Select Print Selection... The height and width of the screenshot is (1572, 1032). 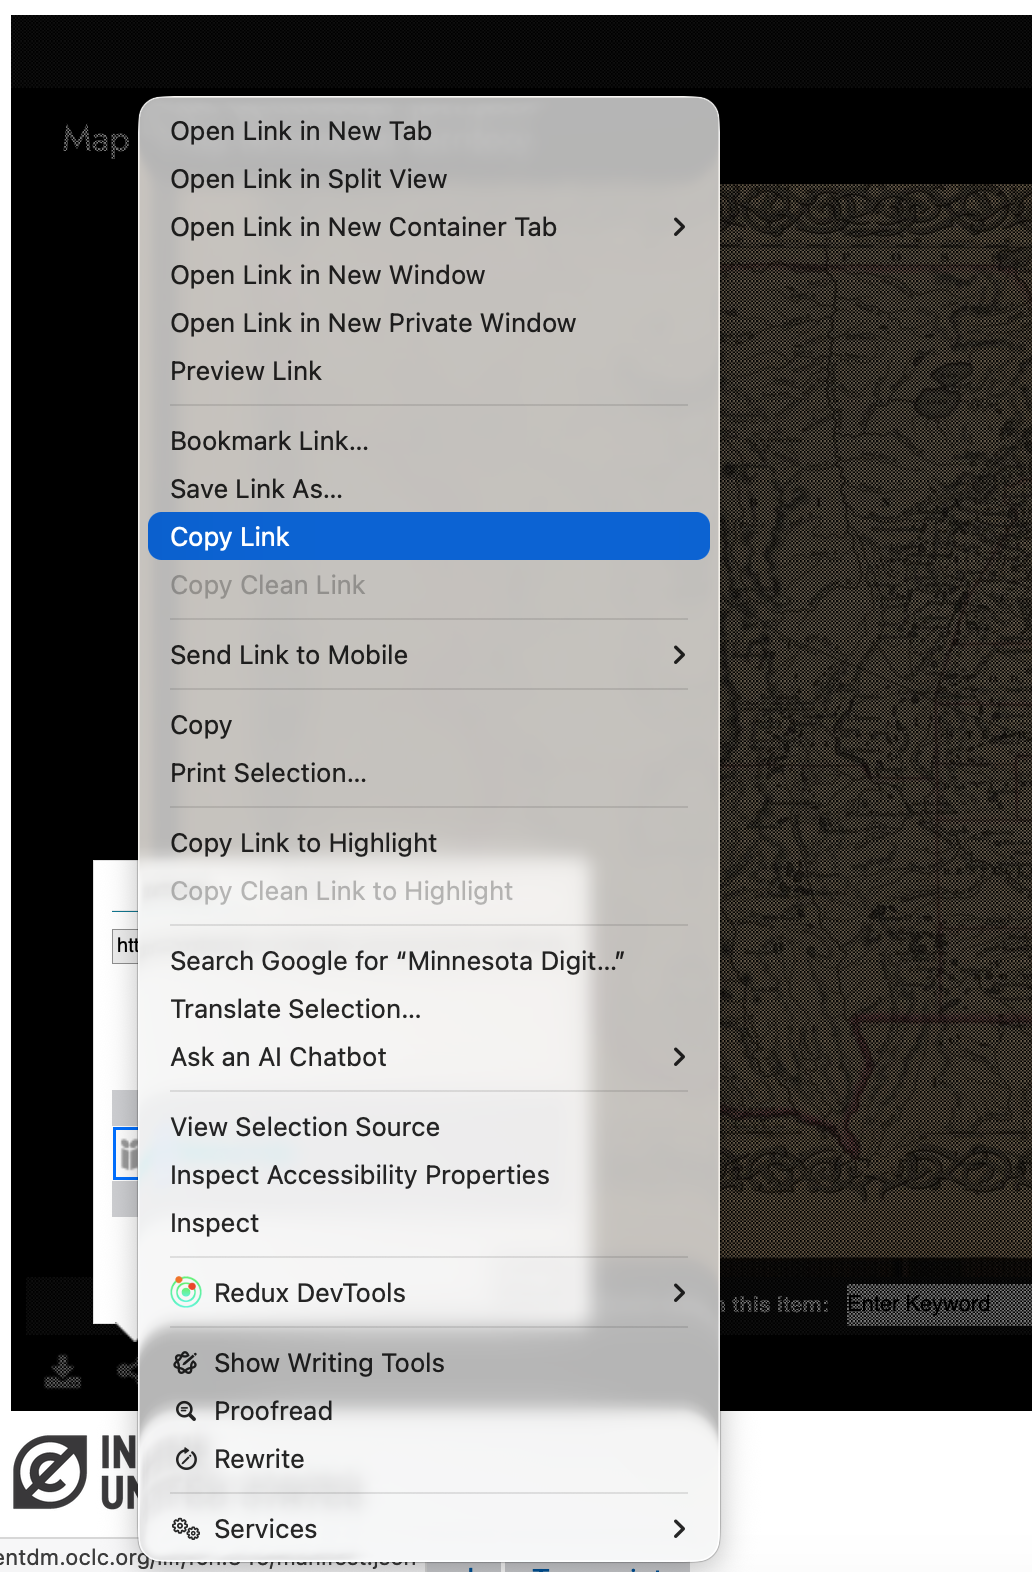click(x=428, y=773)
